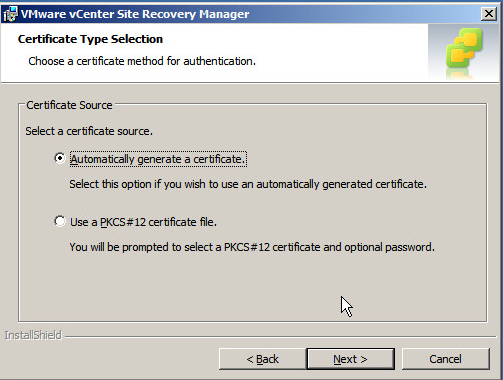Click the 'Choose a certificate method for authentication' text
This screenshot has height=380, width=503.
[x=142, y=61]
